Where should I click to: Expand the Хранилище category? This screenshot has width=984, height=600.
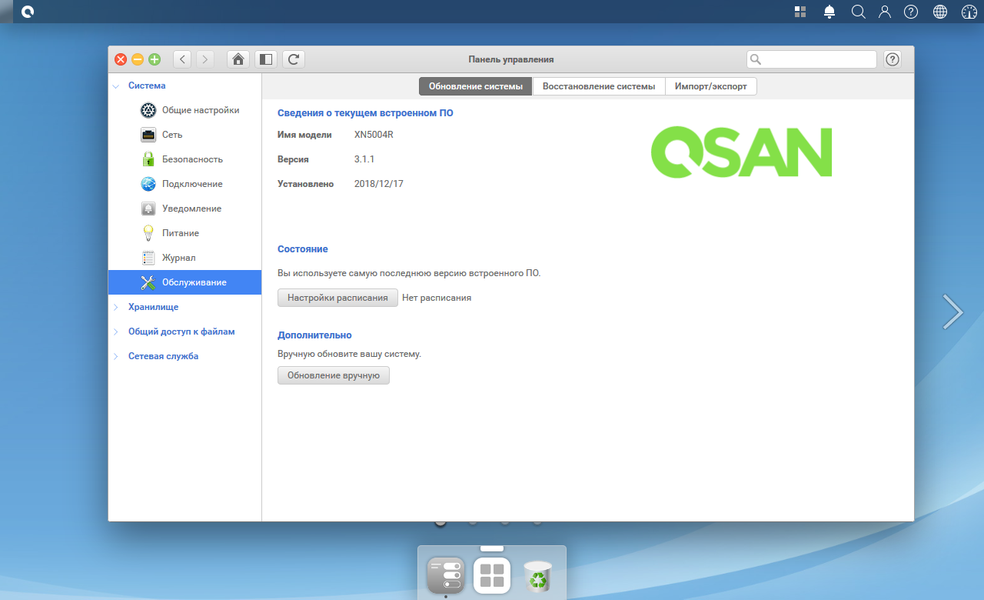(116, 307)
